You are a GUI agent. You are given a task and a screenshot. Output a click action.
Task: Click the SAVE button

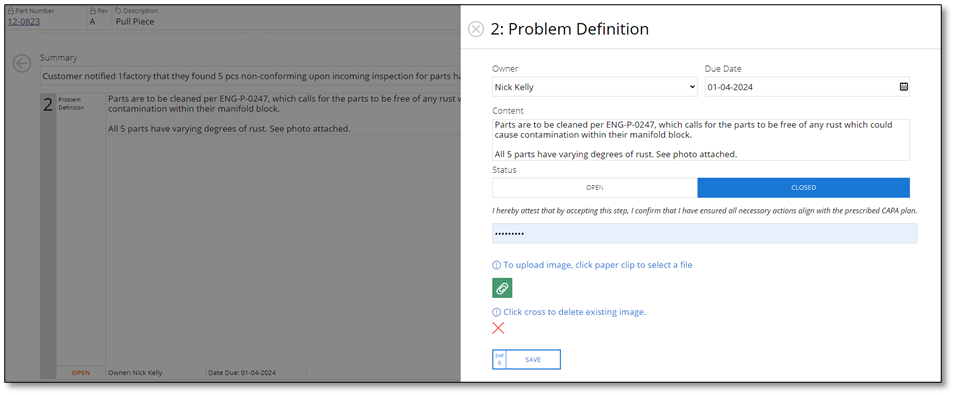pos(526,360)
